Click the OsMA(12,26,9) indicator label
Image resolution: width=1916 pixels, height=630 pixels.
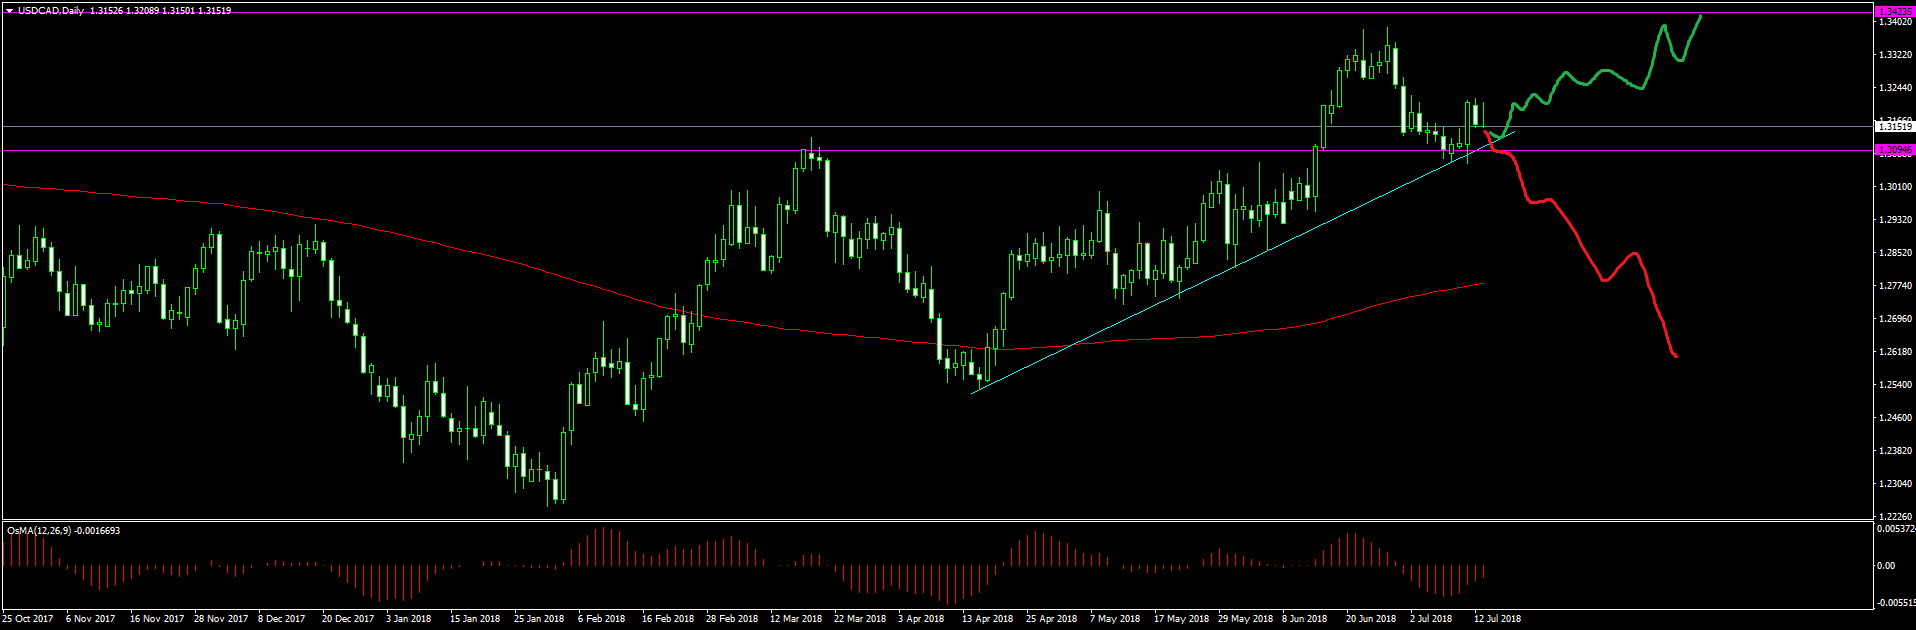tap(40, 530)
